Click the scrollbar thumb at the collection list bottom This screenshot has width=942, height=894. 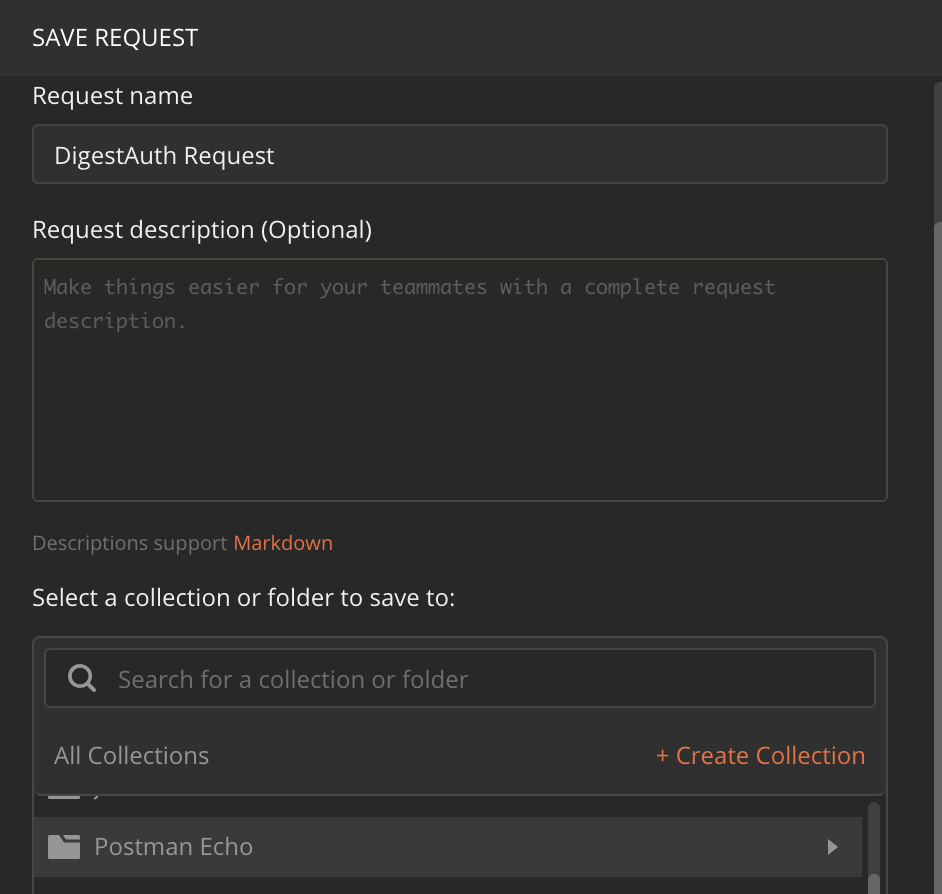[874, 884]
